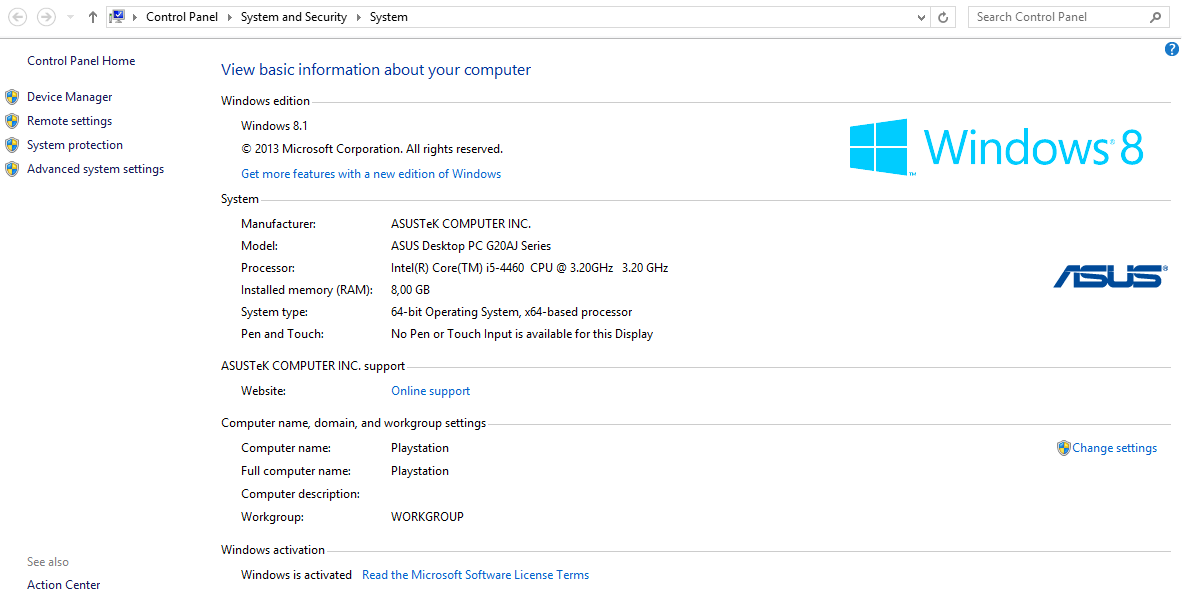Open Action Center under See also
Screen dimensions: 1182x594
(63, 585)
